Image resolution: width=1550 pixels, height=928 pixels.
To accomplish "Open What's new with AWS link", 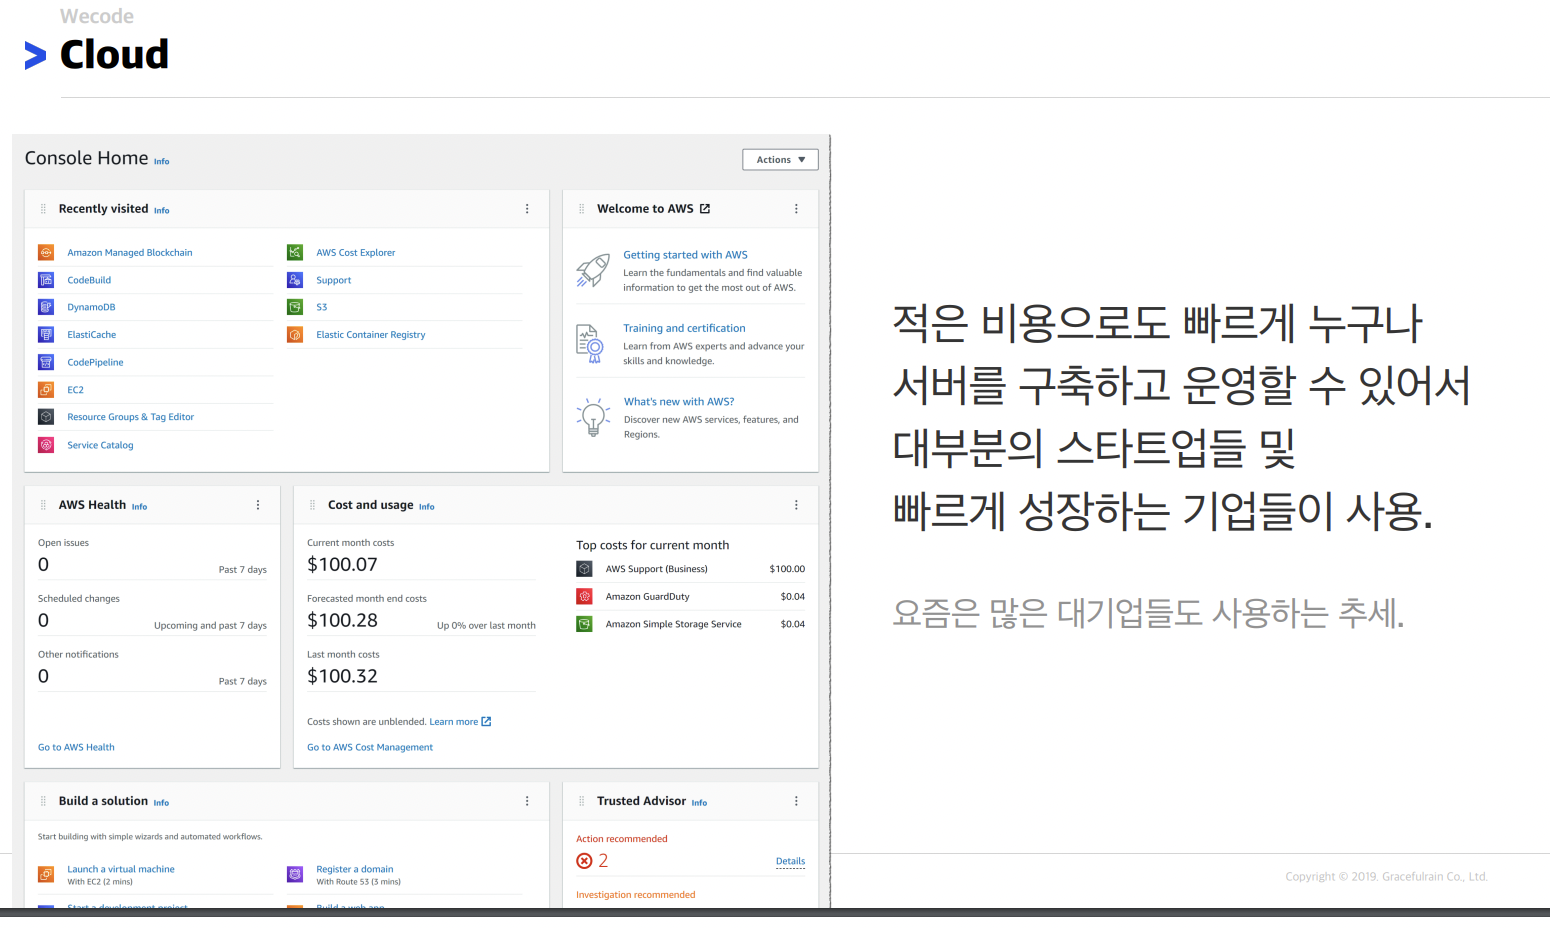I will click(x=679, y=402).
